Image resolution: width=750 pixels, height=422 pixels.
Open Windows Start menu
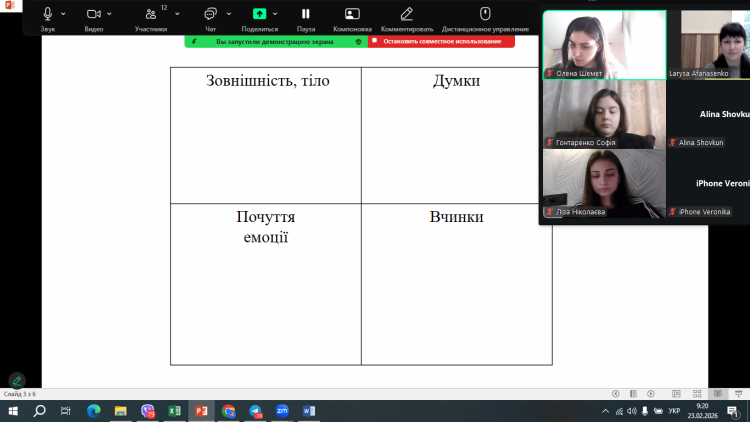tap(13, 411)
